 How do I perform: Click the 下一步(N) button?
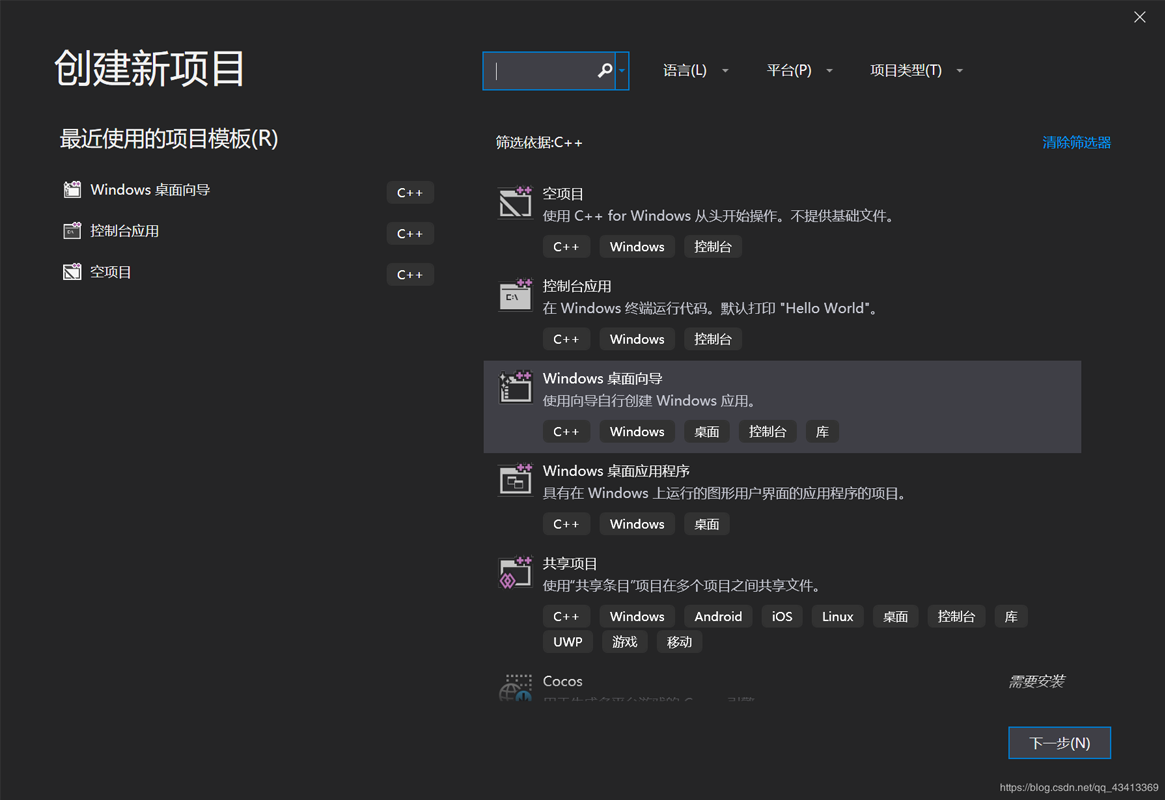tap(1059, 743)
